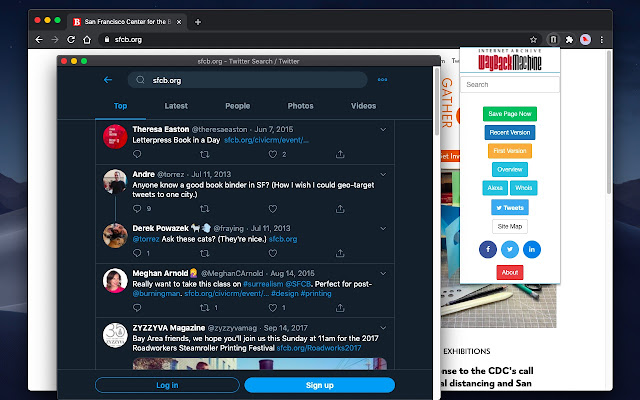This screenshot has height=400, width=640.
Task: Click the red About button
Action: coord(510,272)
